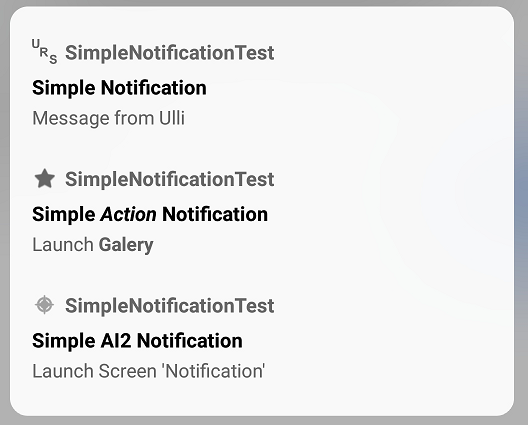Screen dimensions: 528x425
Task: Tap the "Launch Screen 'Notification'" text
Action: (148, 371)
